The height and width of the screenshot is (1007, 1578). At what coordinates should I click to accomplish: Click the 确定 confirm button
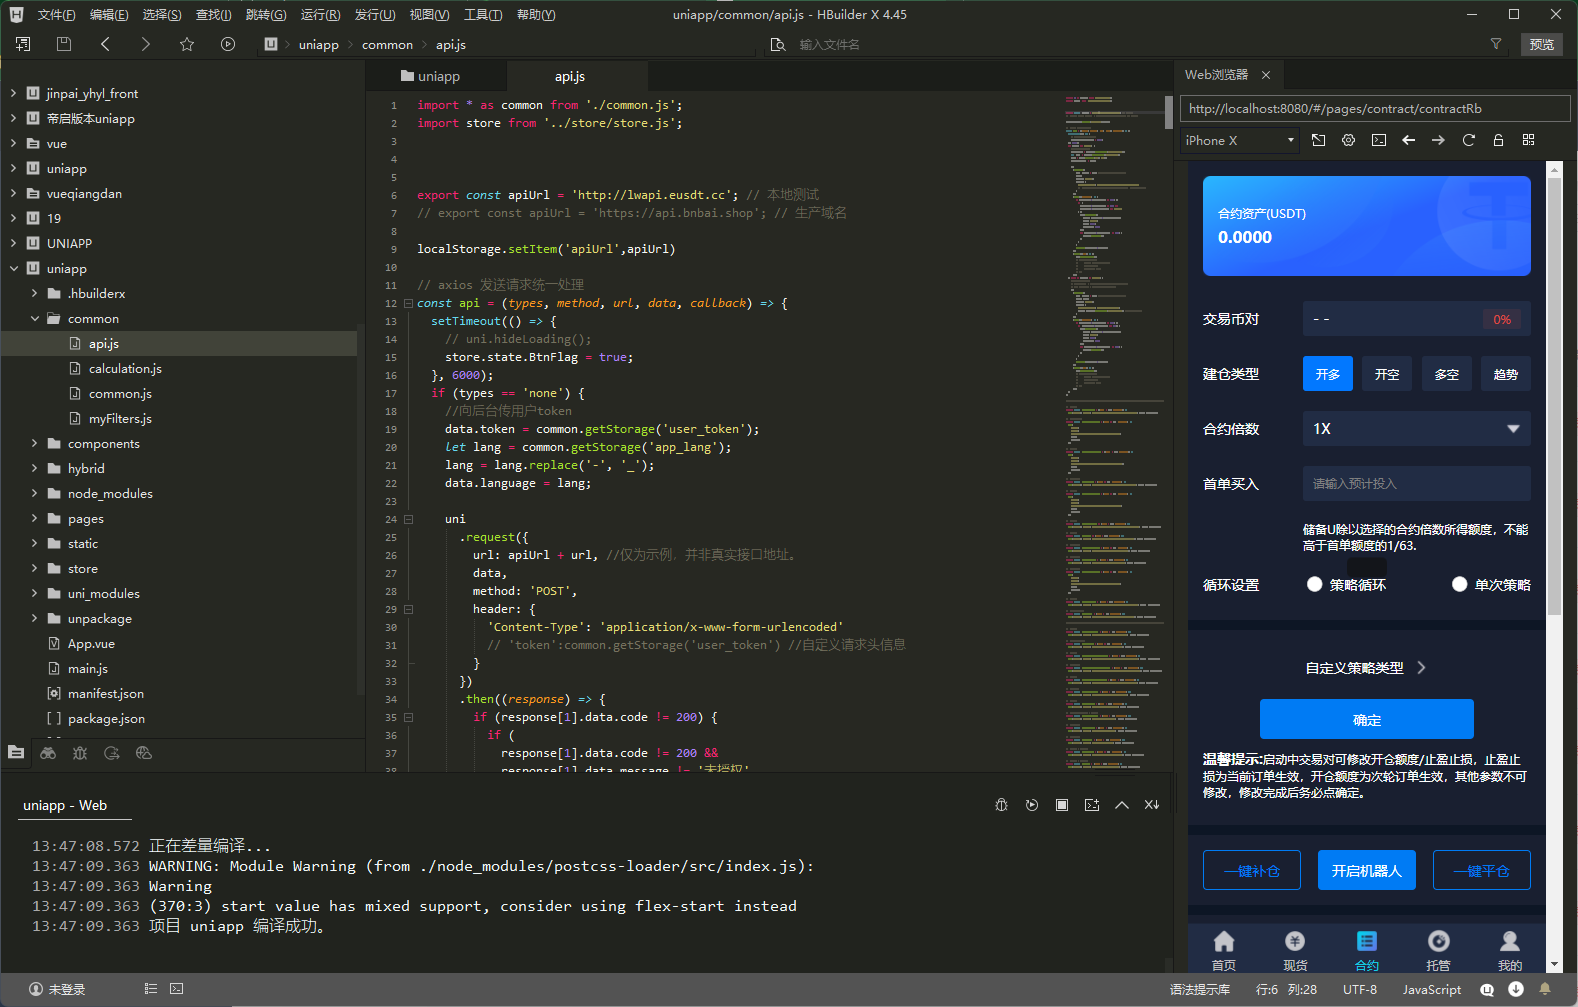[x=1366, y=720]
